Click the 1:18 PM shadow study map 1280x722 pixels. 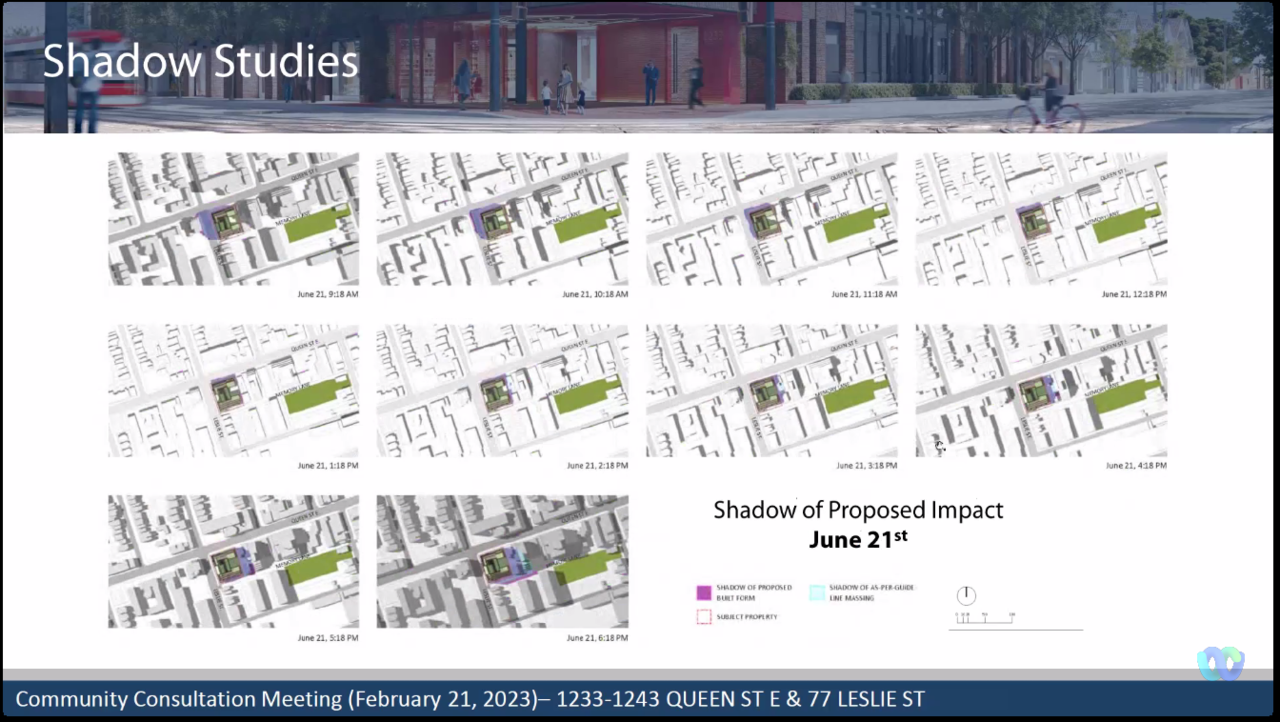coord(233,390)
